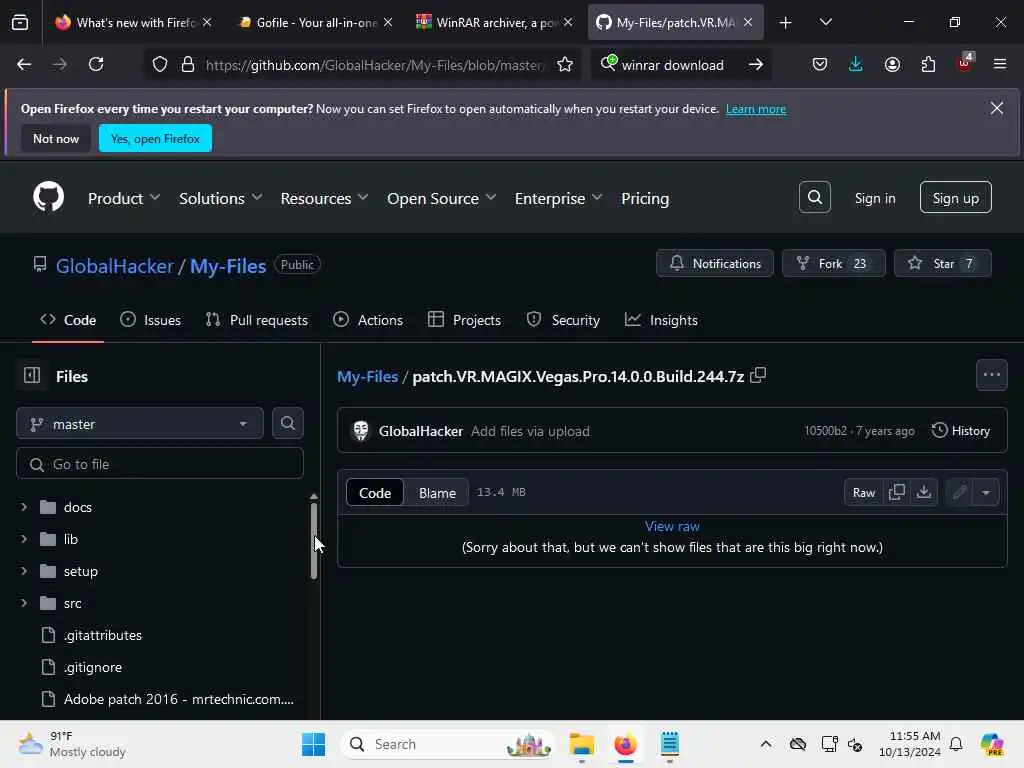
Task: Click GlobalHacker avatar in commit row
Action: point(360,430)
